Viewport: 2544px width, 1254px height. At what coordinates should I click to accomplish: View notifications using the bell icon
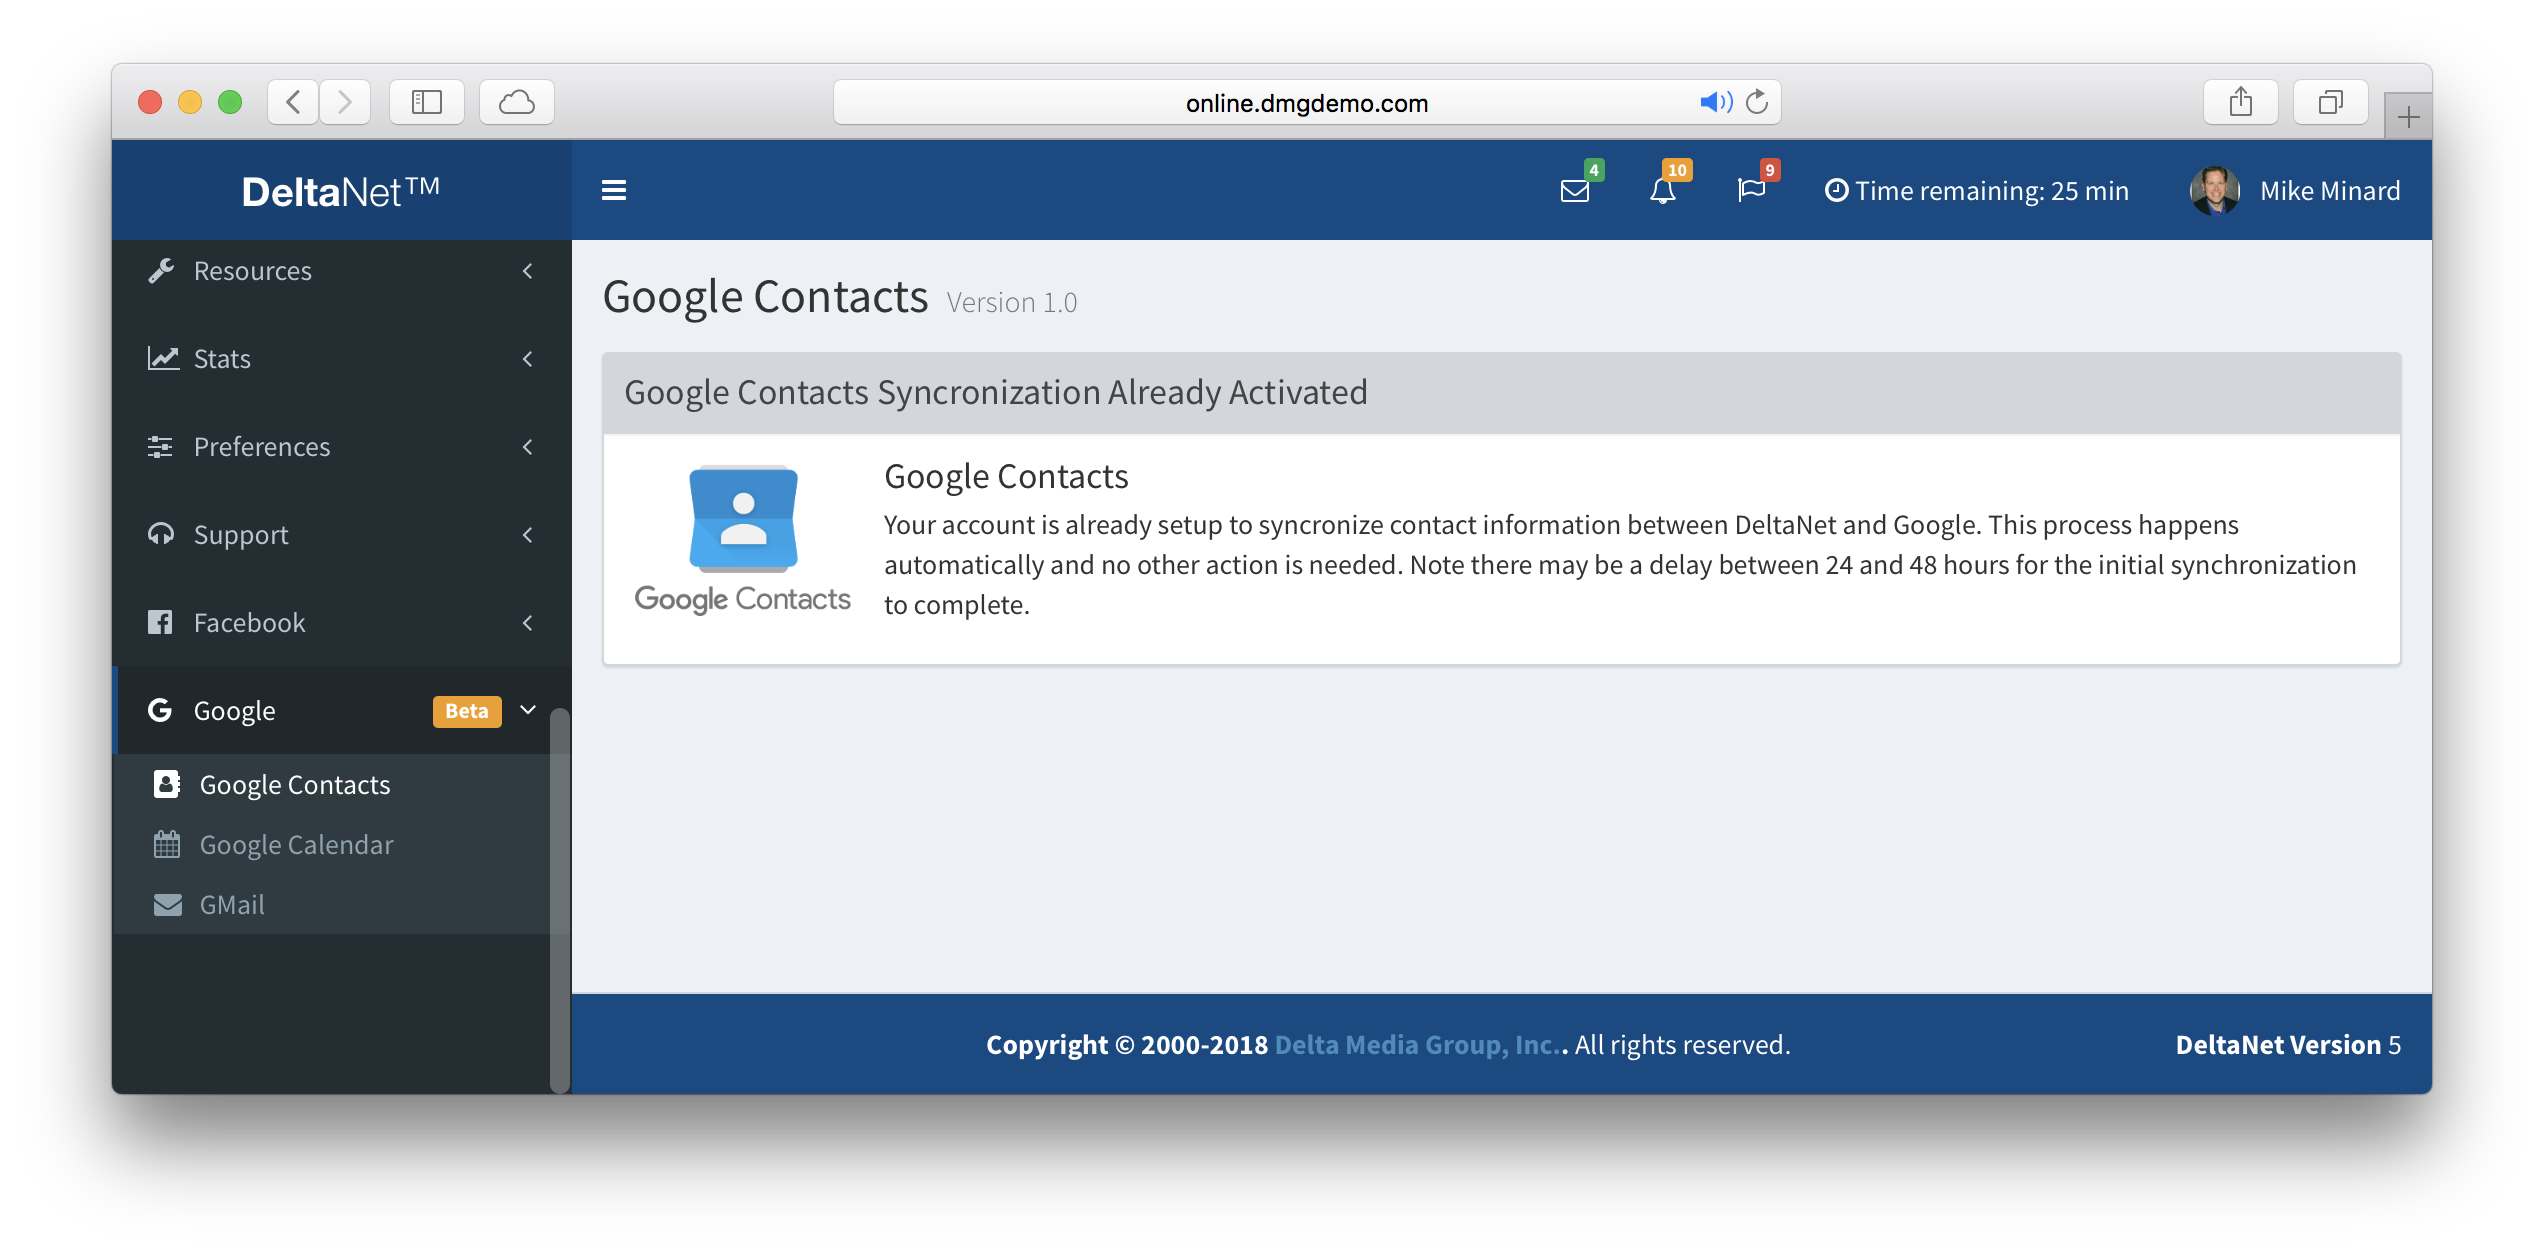point(1664,191)
